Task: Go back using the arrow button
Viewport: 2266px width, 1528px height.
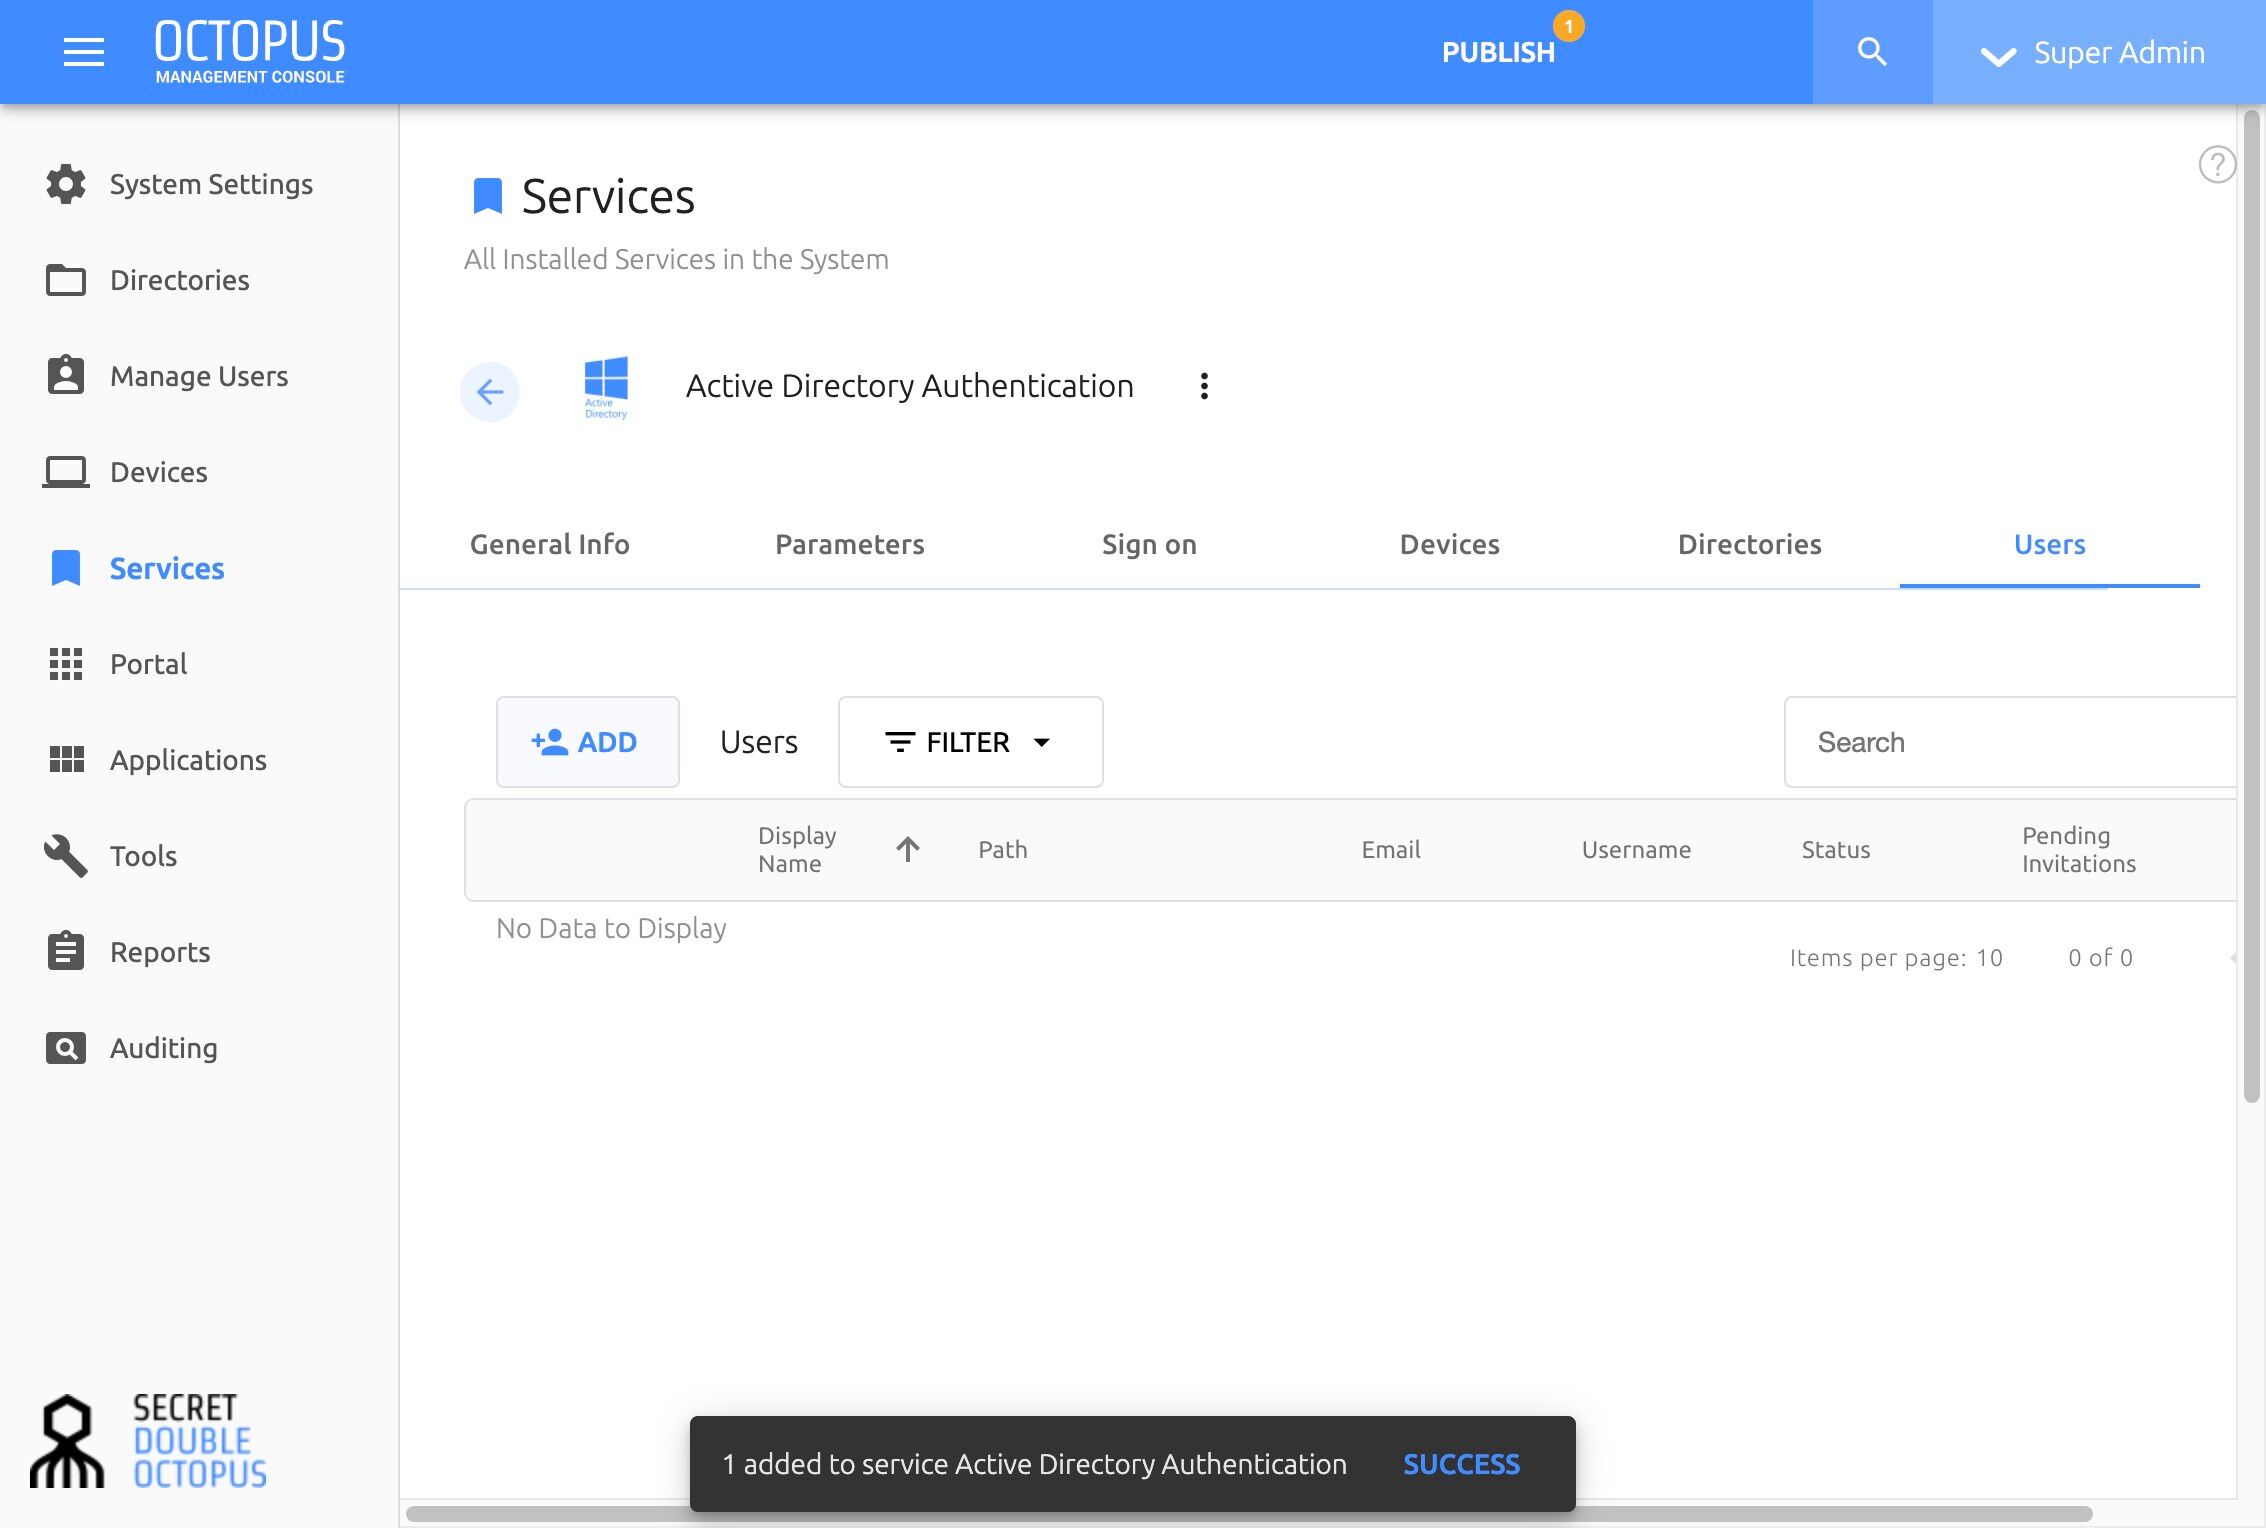Action: pos(490,391)
